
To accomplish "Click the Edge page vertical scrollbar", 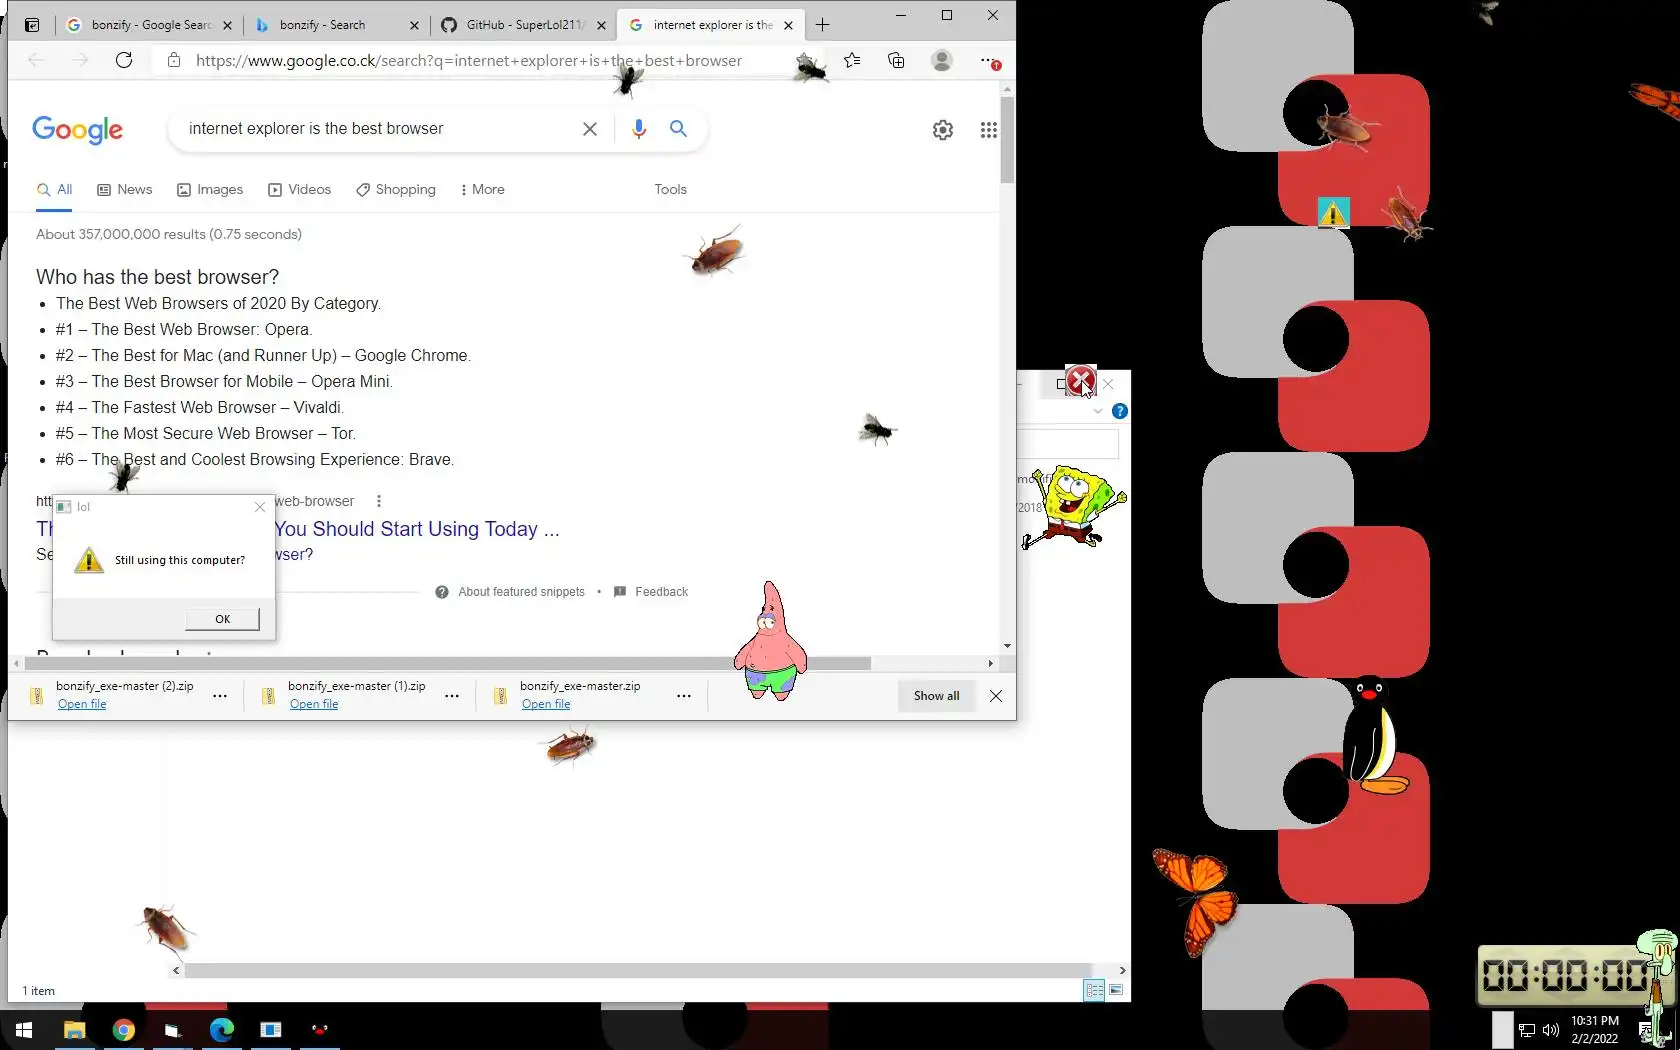I will click(1007, 140).
